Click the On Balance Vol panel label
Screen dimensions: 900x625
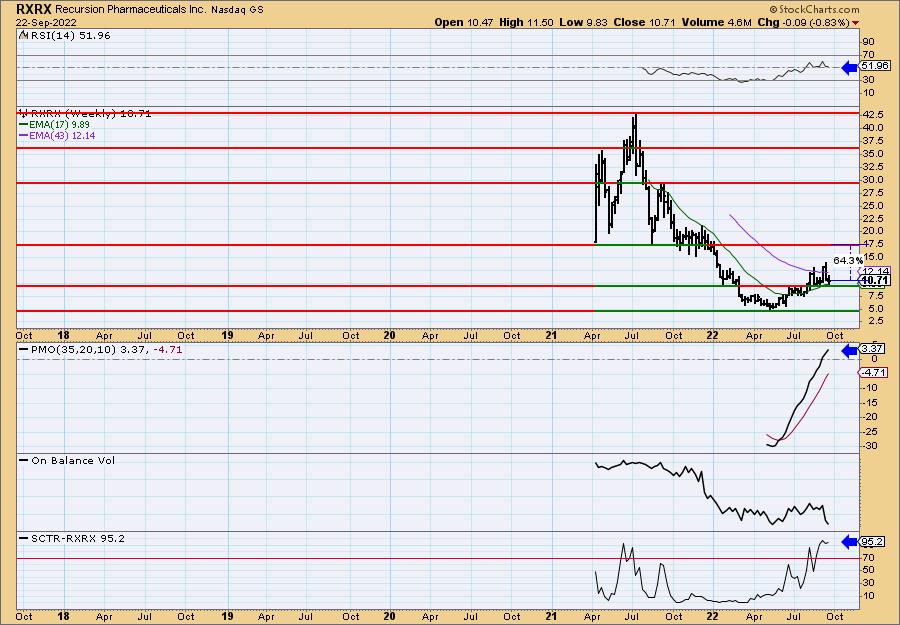pos(73,460)
